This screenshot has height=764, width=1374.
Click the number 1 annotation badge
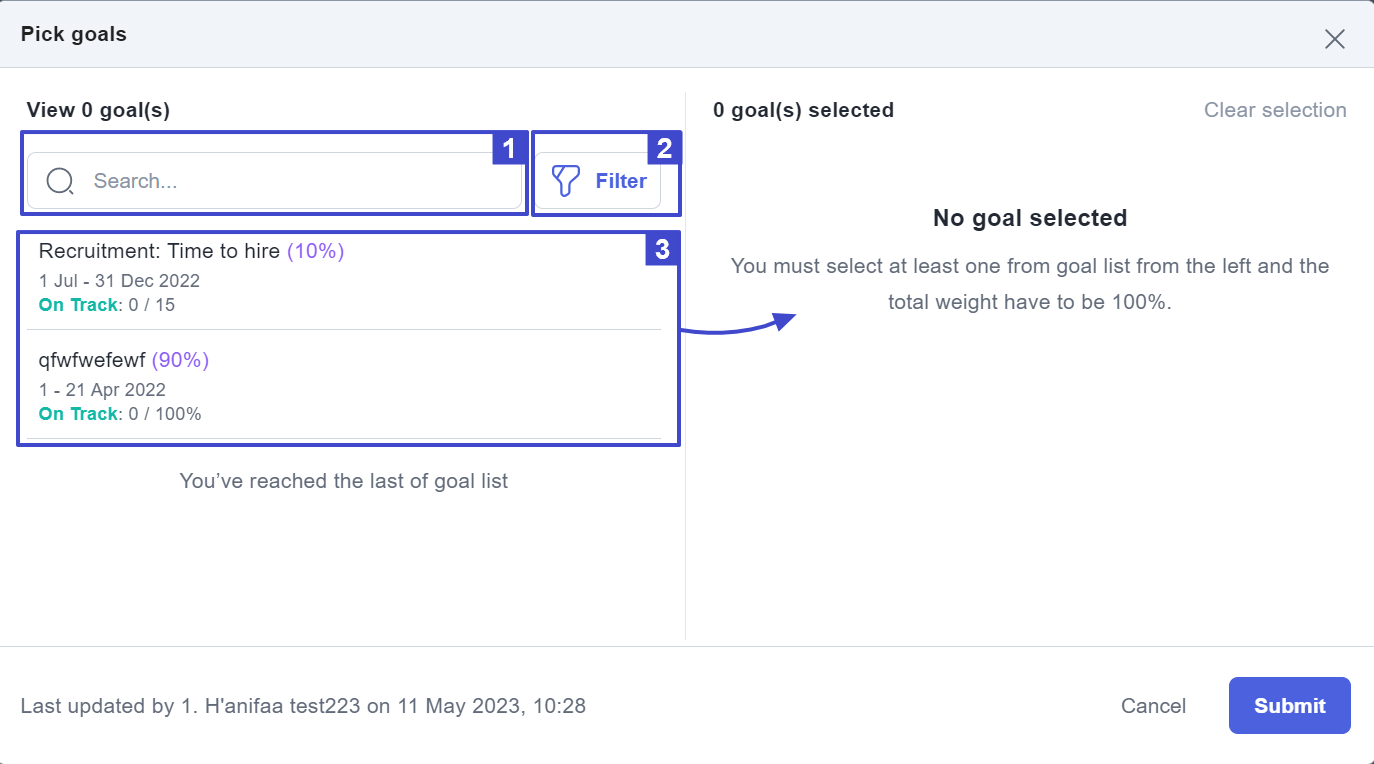tap(508, 149)
